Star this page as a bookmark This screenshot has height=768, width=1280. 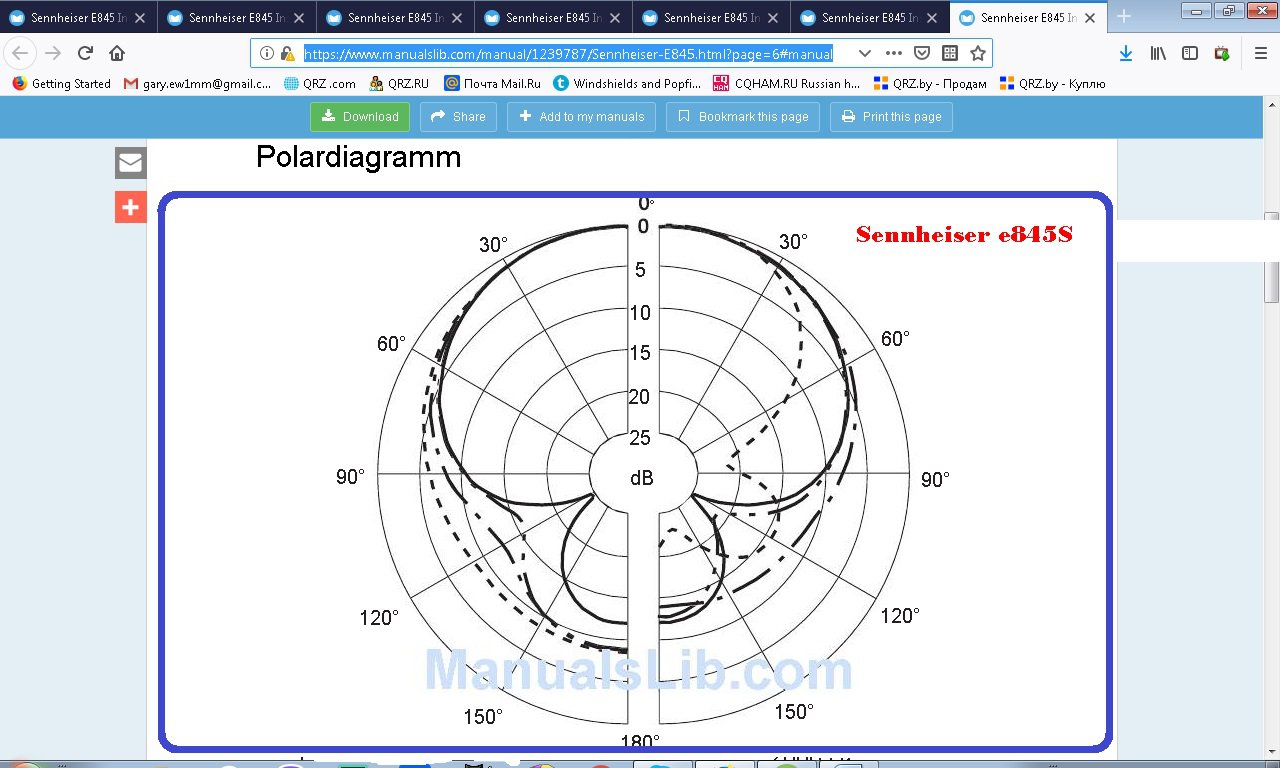[x=977, y=54]
